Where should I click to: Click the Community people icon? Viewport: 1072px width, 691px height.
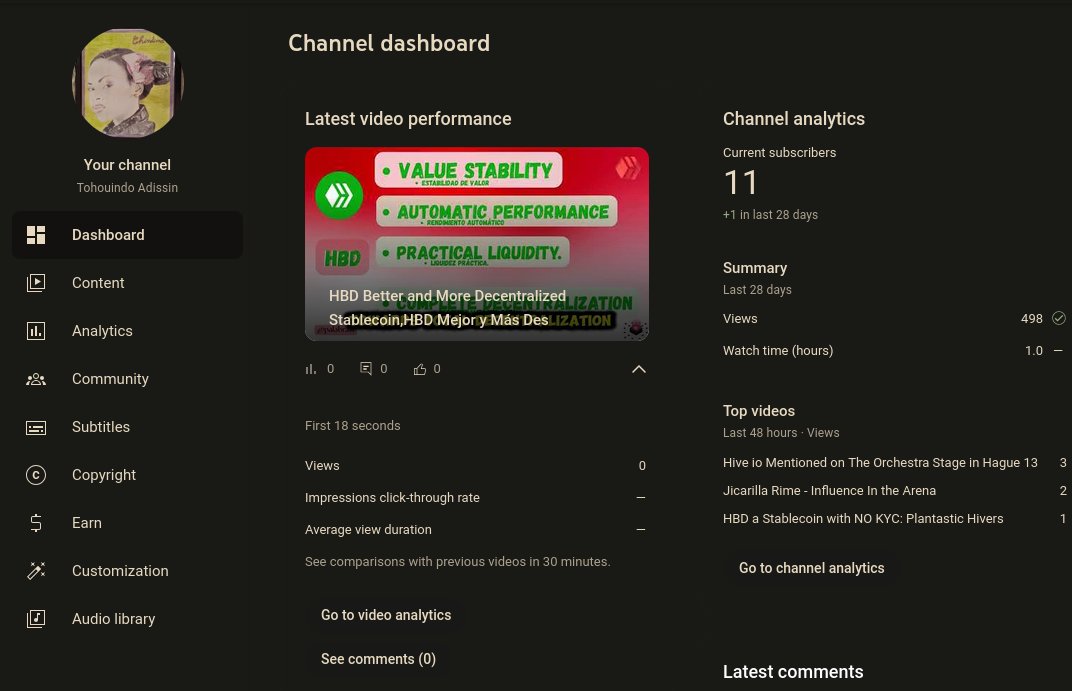tap(36, 379)
